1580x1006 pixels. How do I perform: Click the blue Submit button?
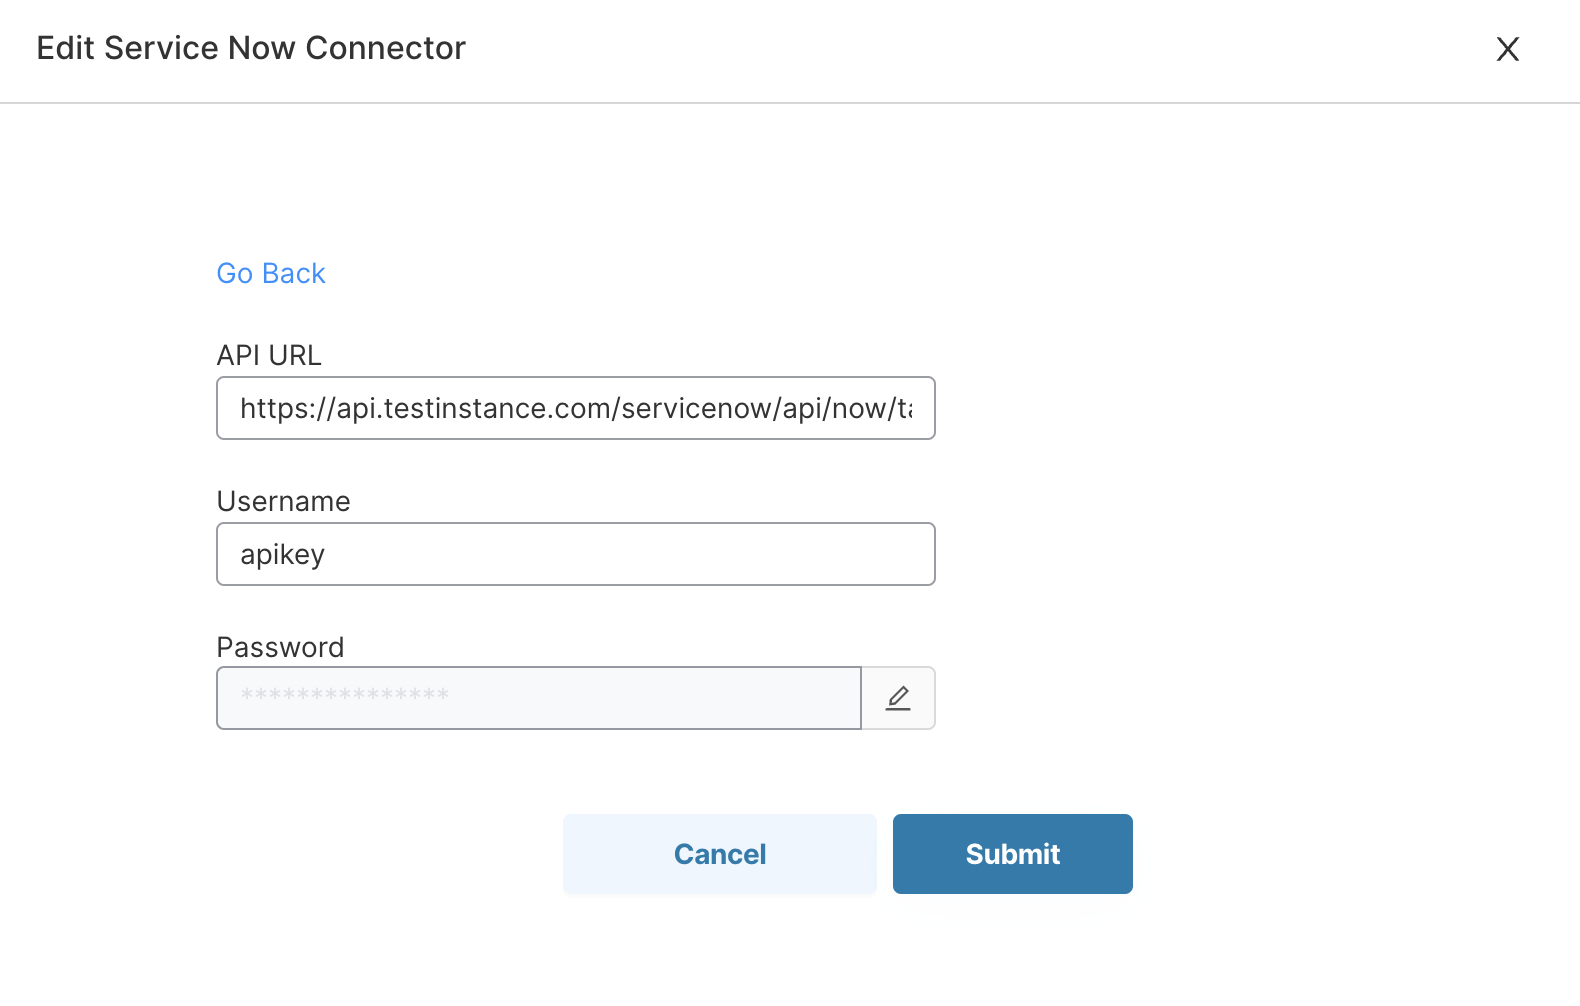tap(1012, 854)
